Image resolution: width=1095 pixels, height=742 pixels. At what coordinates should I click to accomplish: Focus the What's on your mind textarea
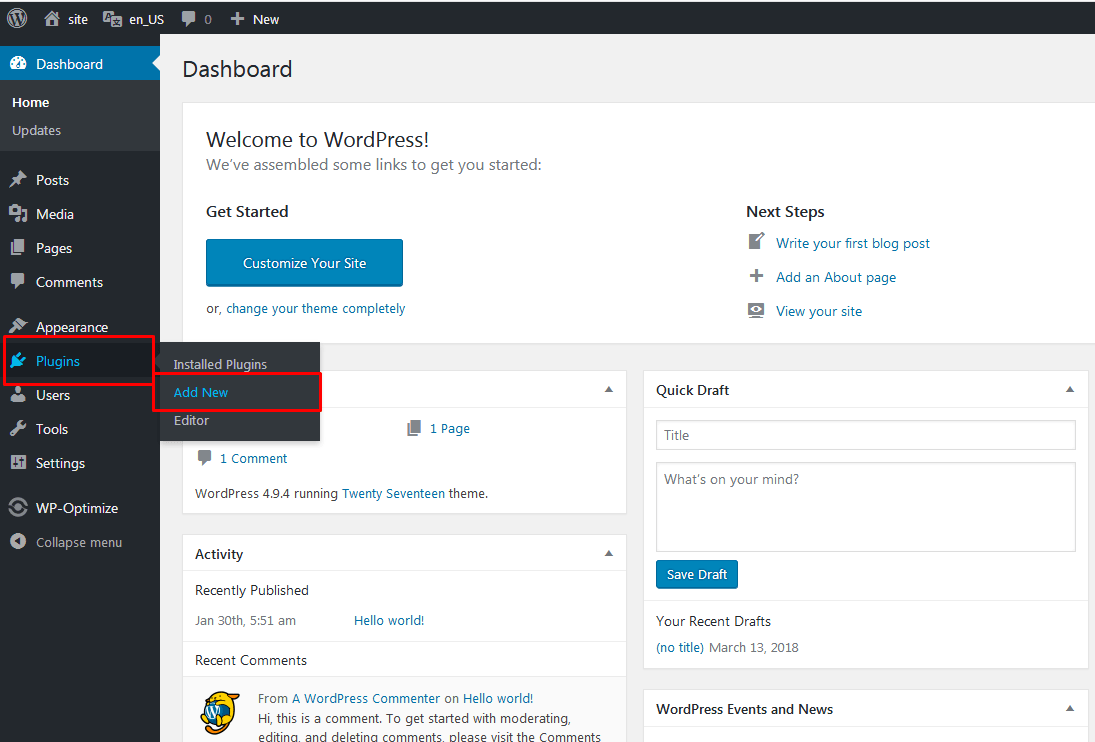tap(866, 507)
